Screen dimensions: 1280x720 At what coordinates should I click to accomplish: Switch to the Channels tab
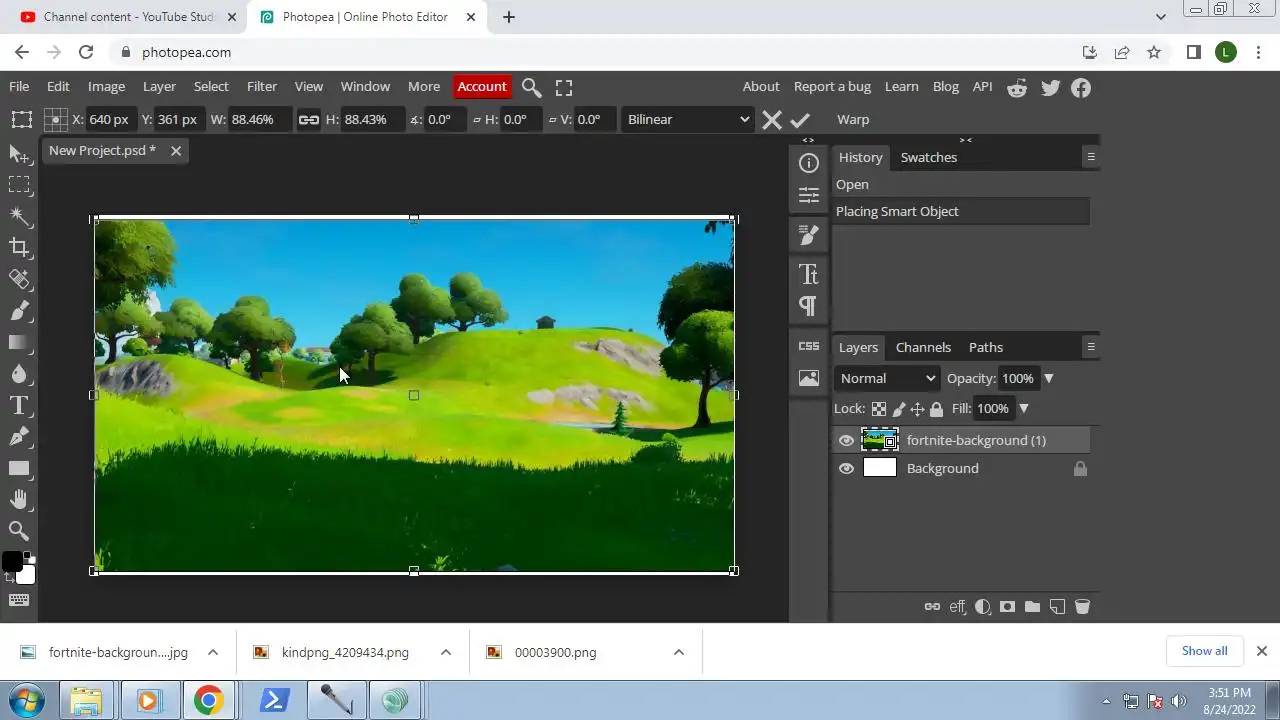(x=923, y=347)
